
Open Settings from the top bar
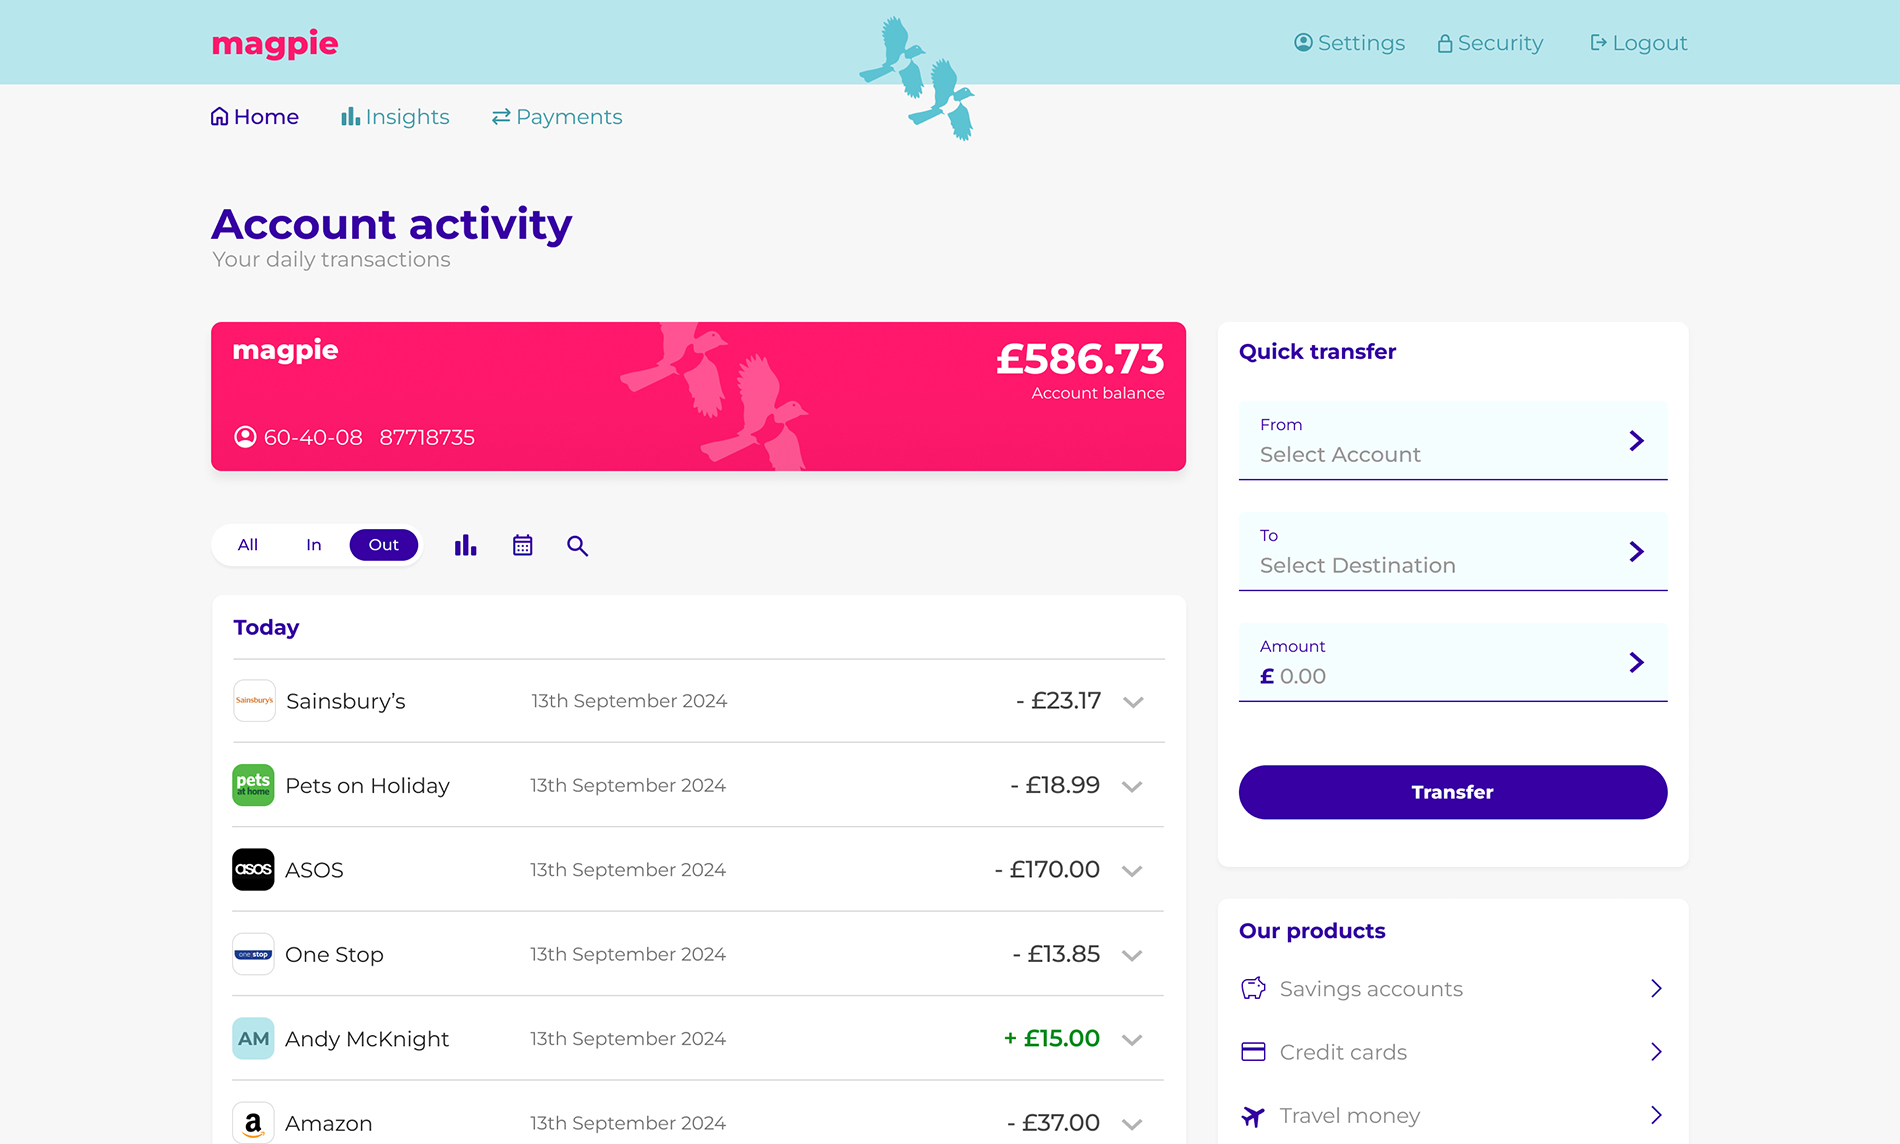[x=1349, y=43]
